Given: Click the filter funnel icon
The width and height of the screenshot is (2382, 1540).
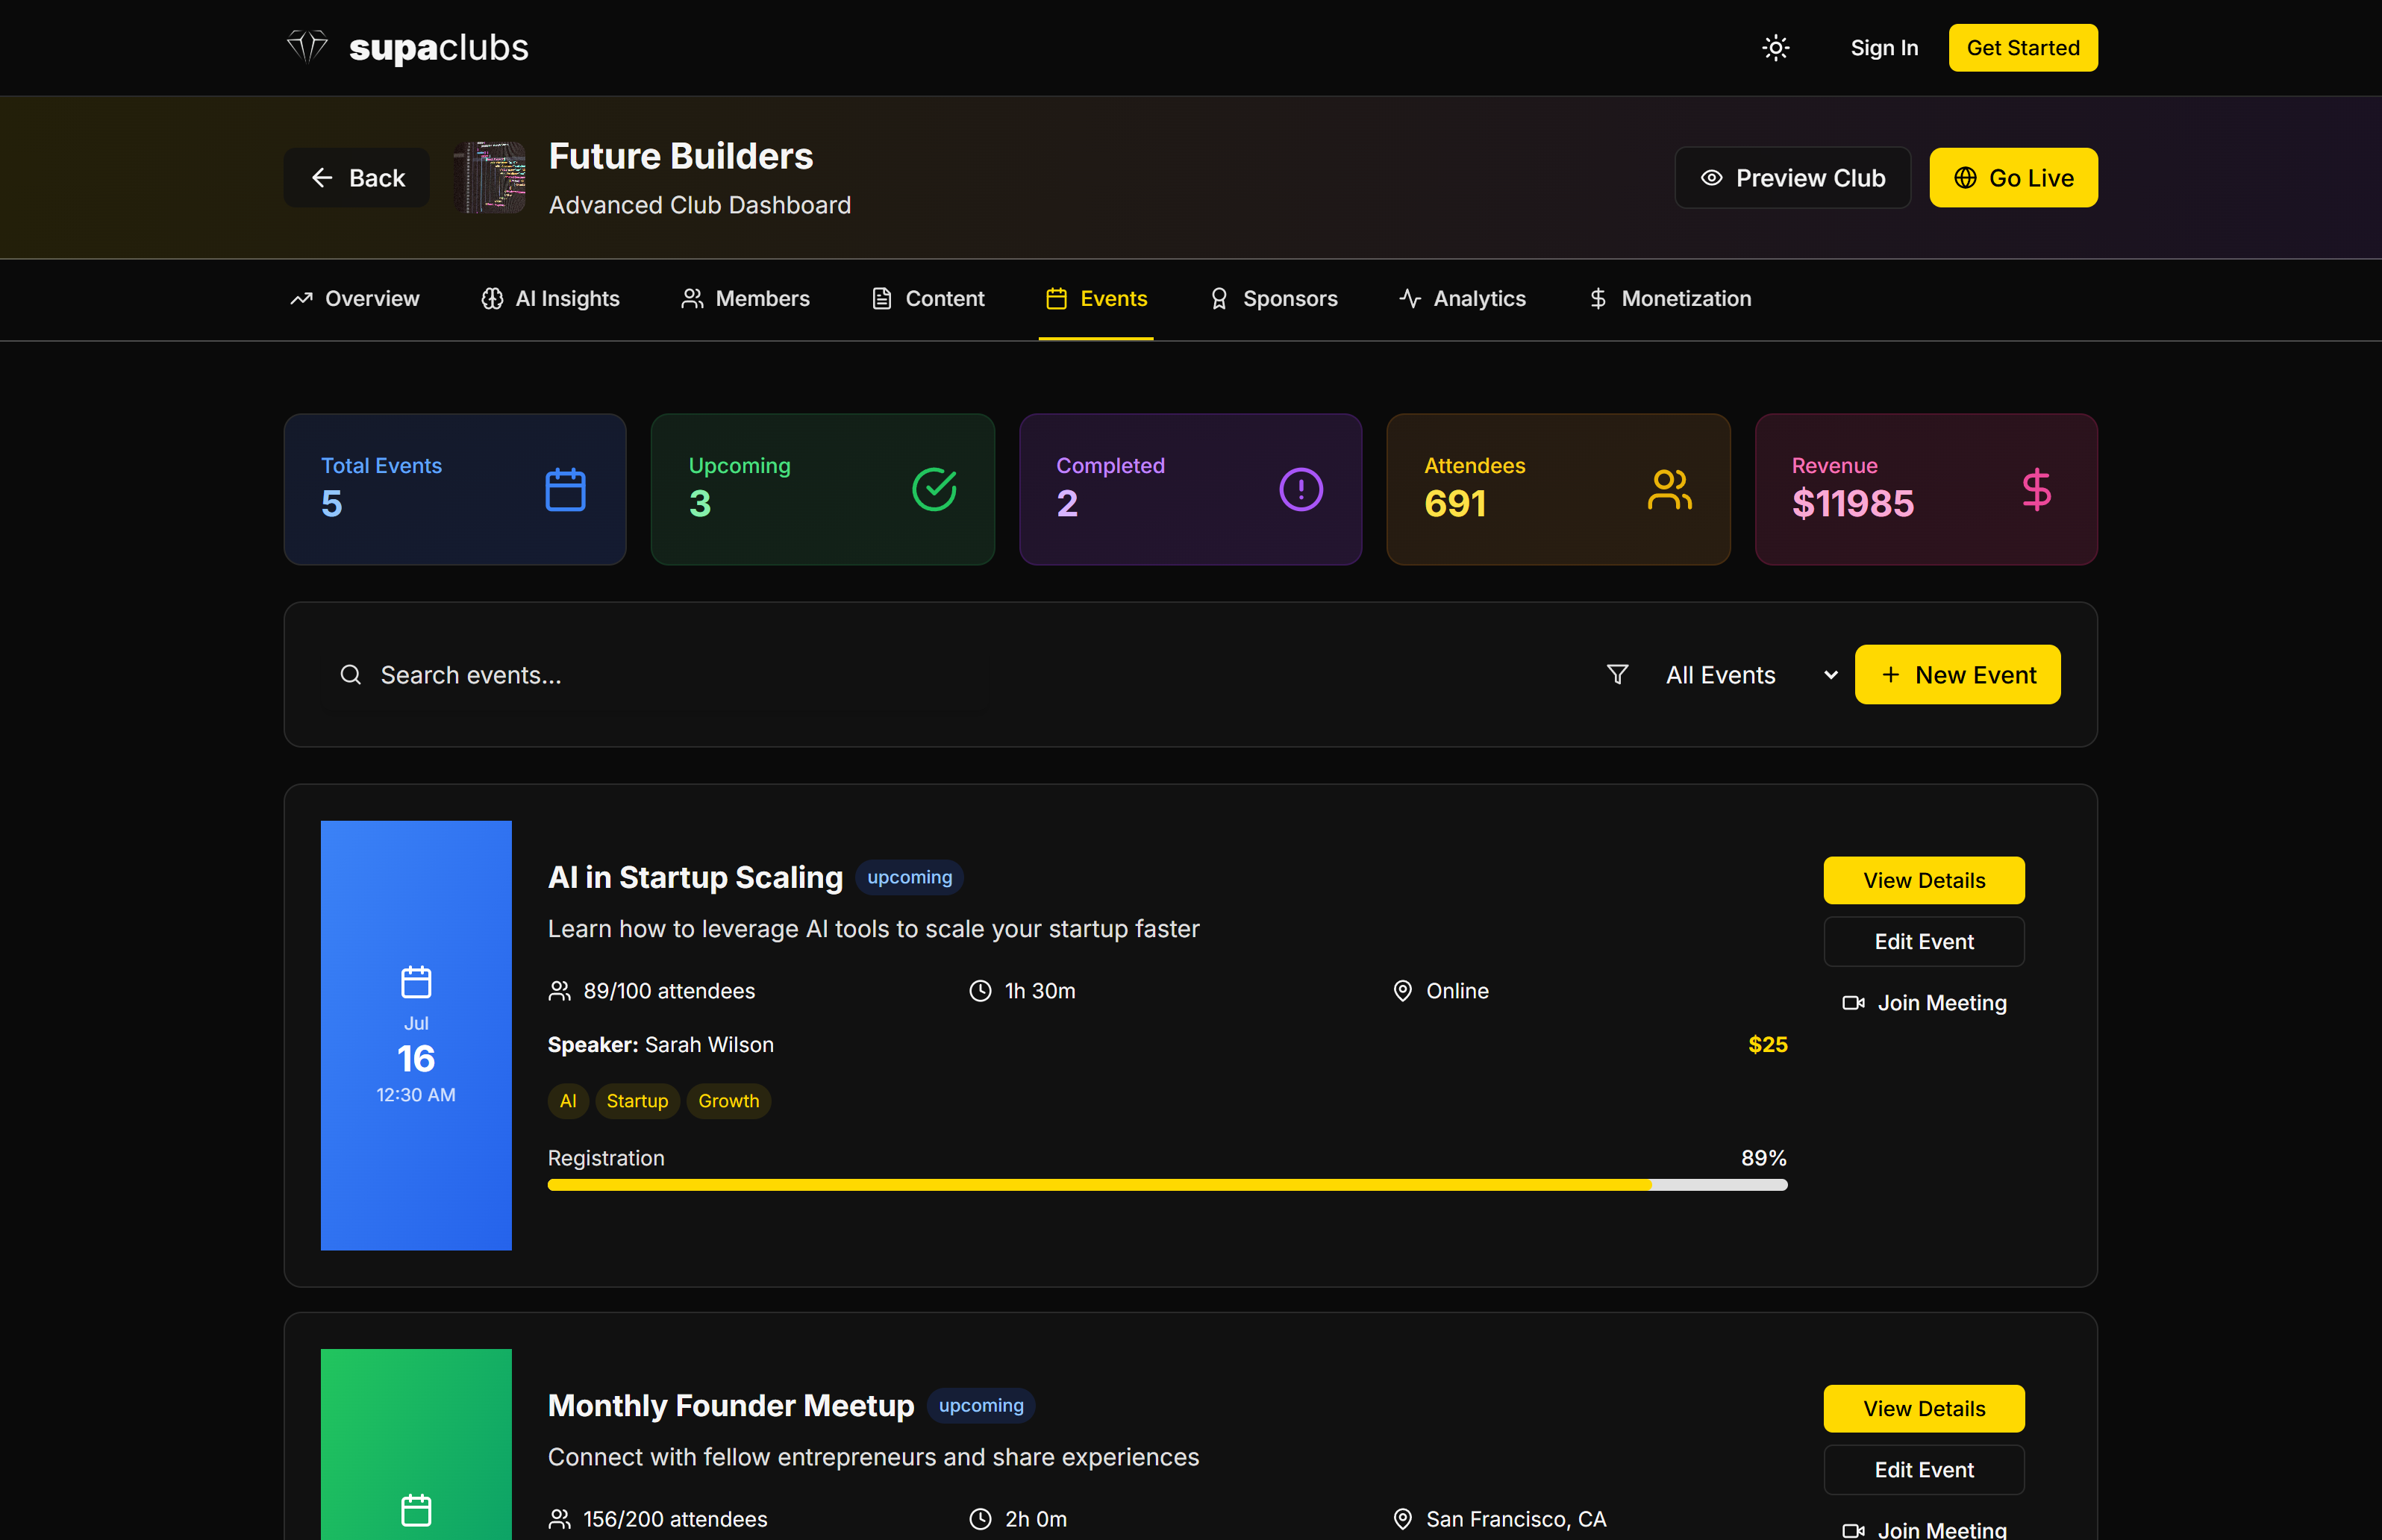Looking at the screenshot, I should pos(1617,675).
